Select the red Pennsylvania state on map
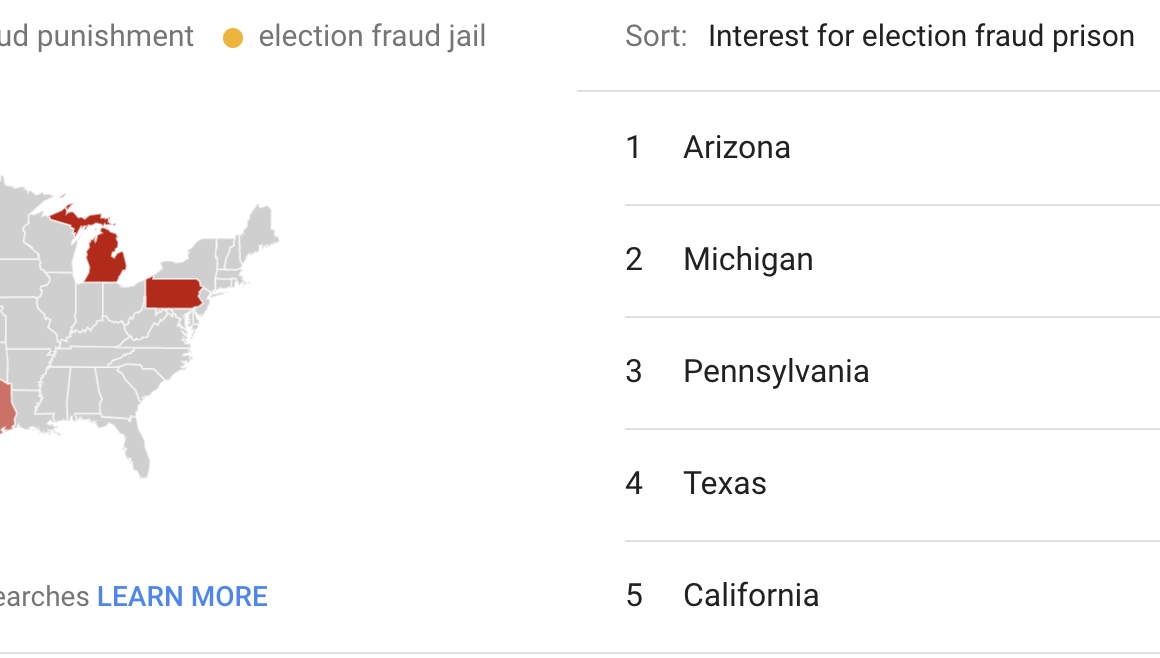1160x658 pixels. click(x=173, y=294)
